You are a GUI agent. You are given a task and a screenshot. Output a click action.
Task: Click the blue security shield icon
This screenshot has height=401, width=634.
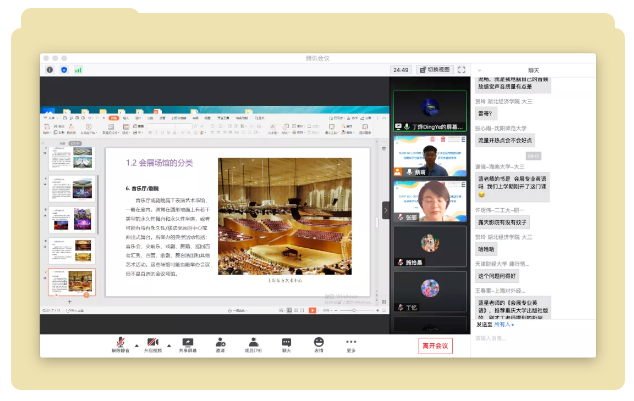coord(64,70)
